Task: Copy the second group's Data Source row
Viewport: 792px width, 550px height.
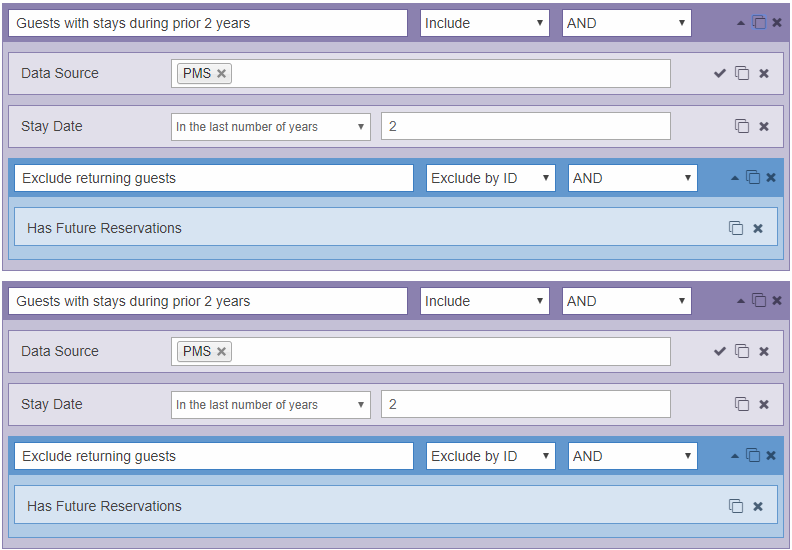Action: click(x=742, y=351)
